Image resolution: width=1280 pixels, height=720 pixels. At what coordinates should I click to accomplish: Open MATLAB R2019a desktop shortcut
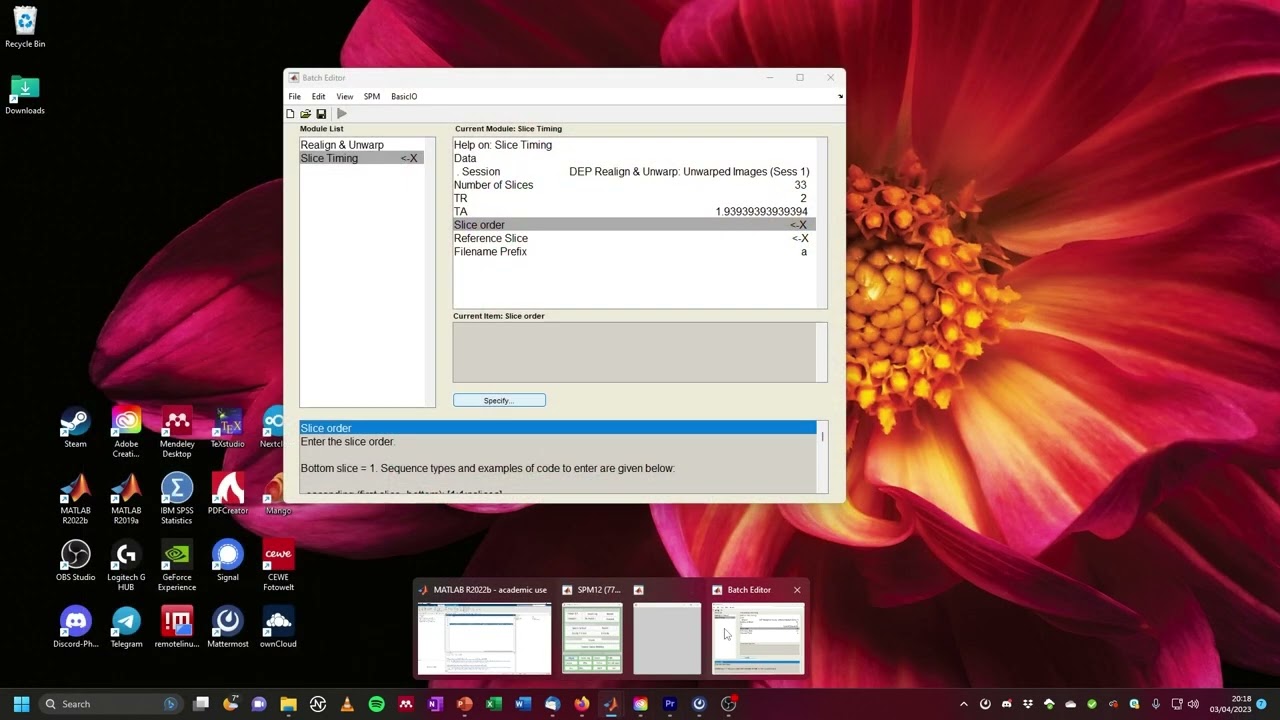pos(126,500)
